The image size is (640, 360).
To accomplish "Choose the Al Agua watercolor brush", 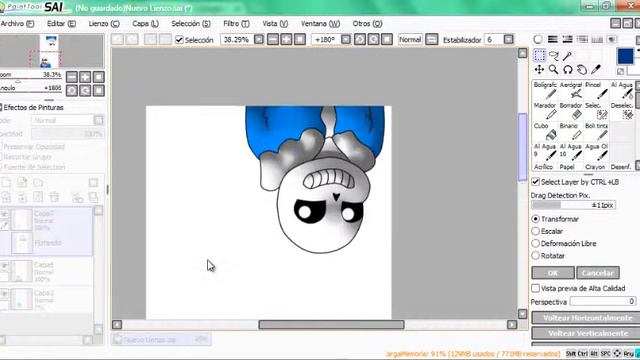I will pos(622,90).
